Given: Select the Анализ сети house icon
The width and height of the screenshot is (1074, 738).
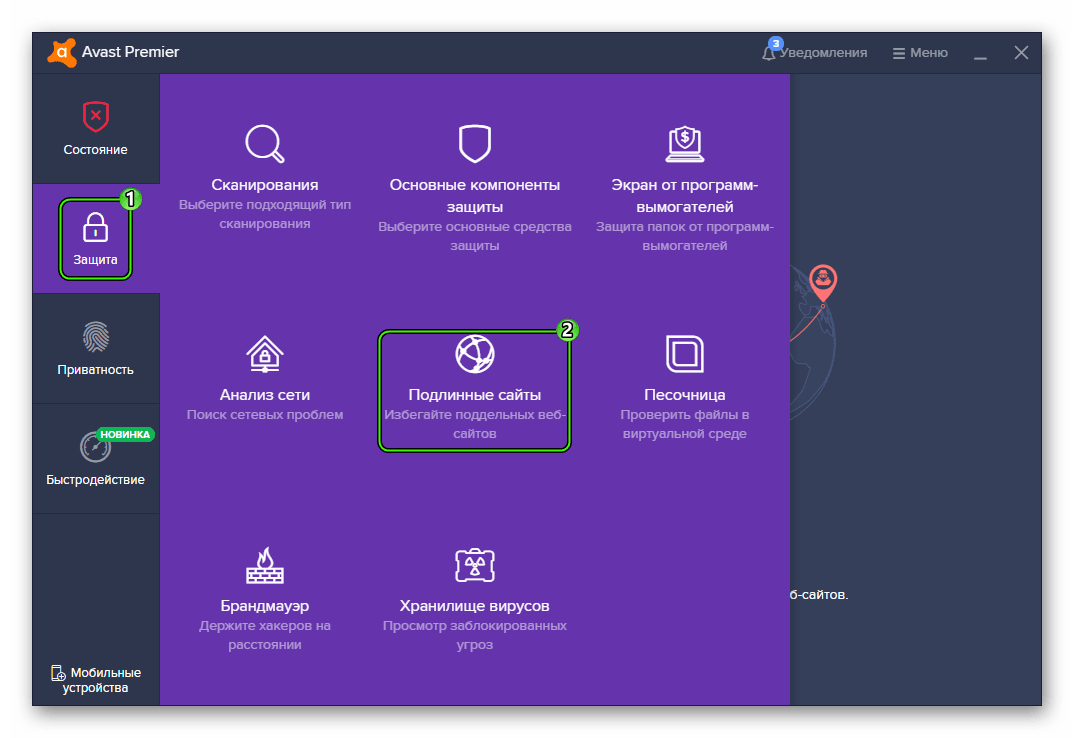Looking at the screenshot, I should pyautogui.click(x=265, y=354).
